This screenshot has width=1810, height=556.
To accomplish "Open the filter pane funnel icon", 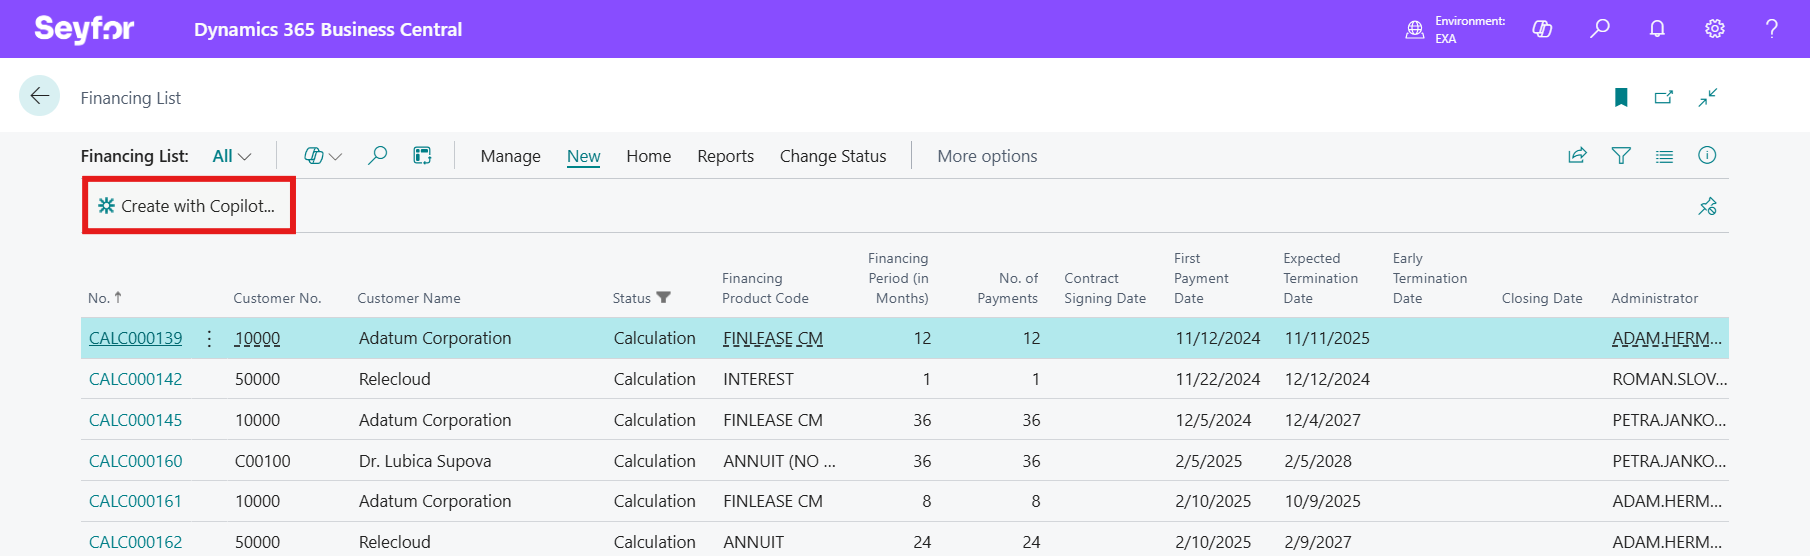I will pos(1621,155).
